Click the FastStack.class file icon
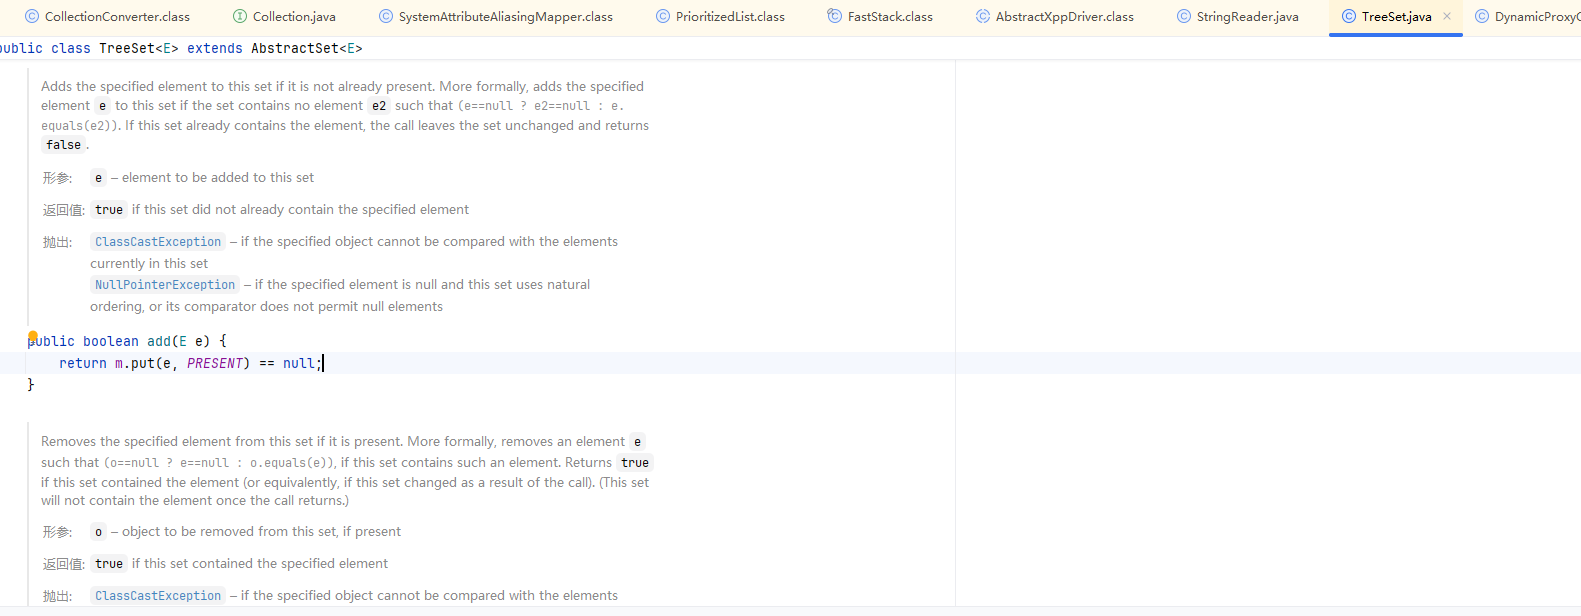Image resolution: width=1581 pixels, height=616 pixels. click(835, 16)
